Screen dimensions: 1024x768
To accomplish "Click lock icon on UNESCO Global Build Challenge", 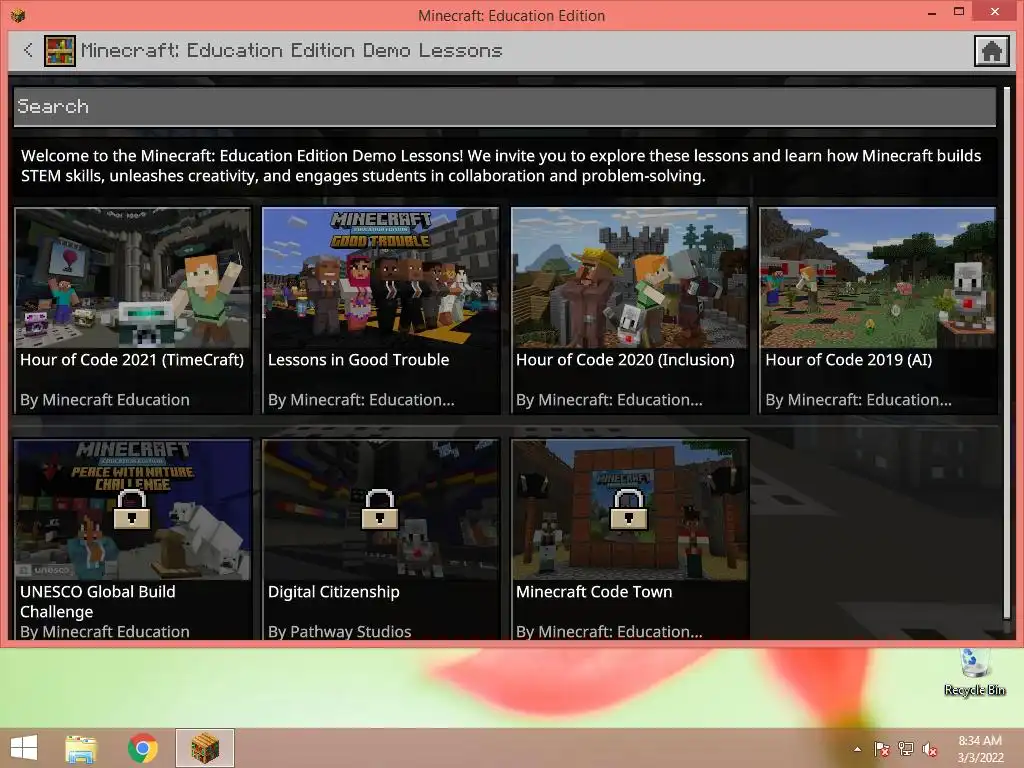I will point(132,509).
